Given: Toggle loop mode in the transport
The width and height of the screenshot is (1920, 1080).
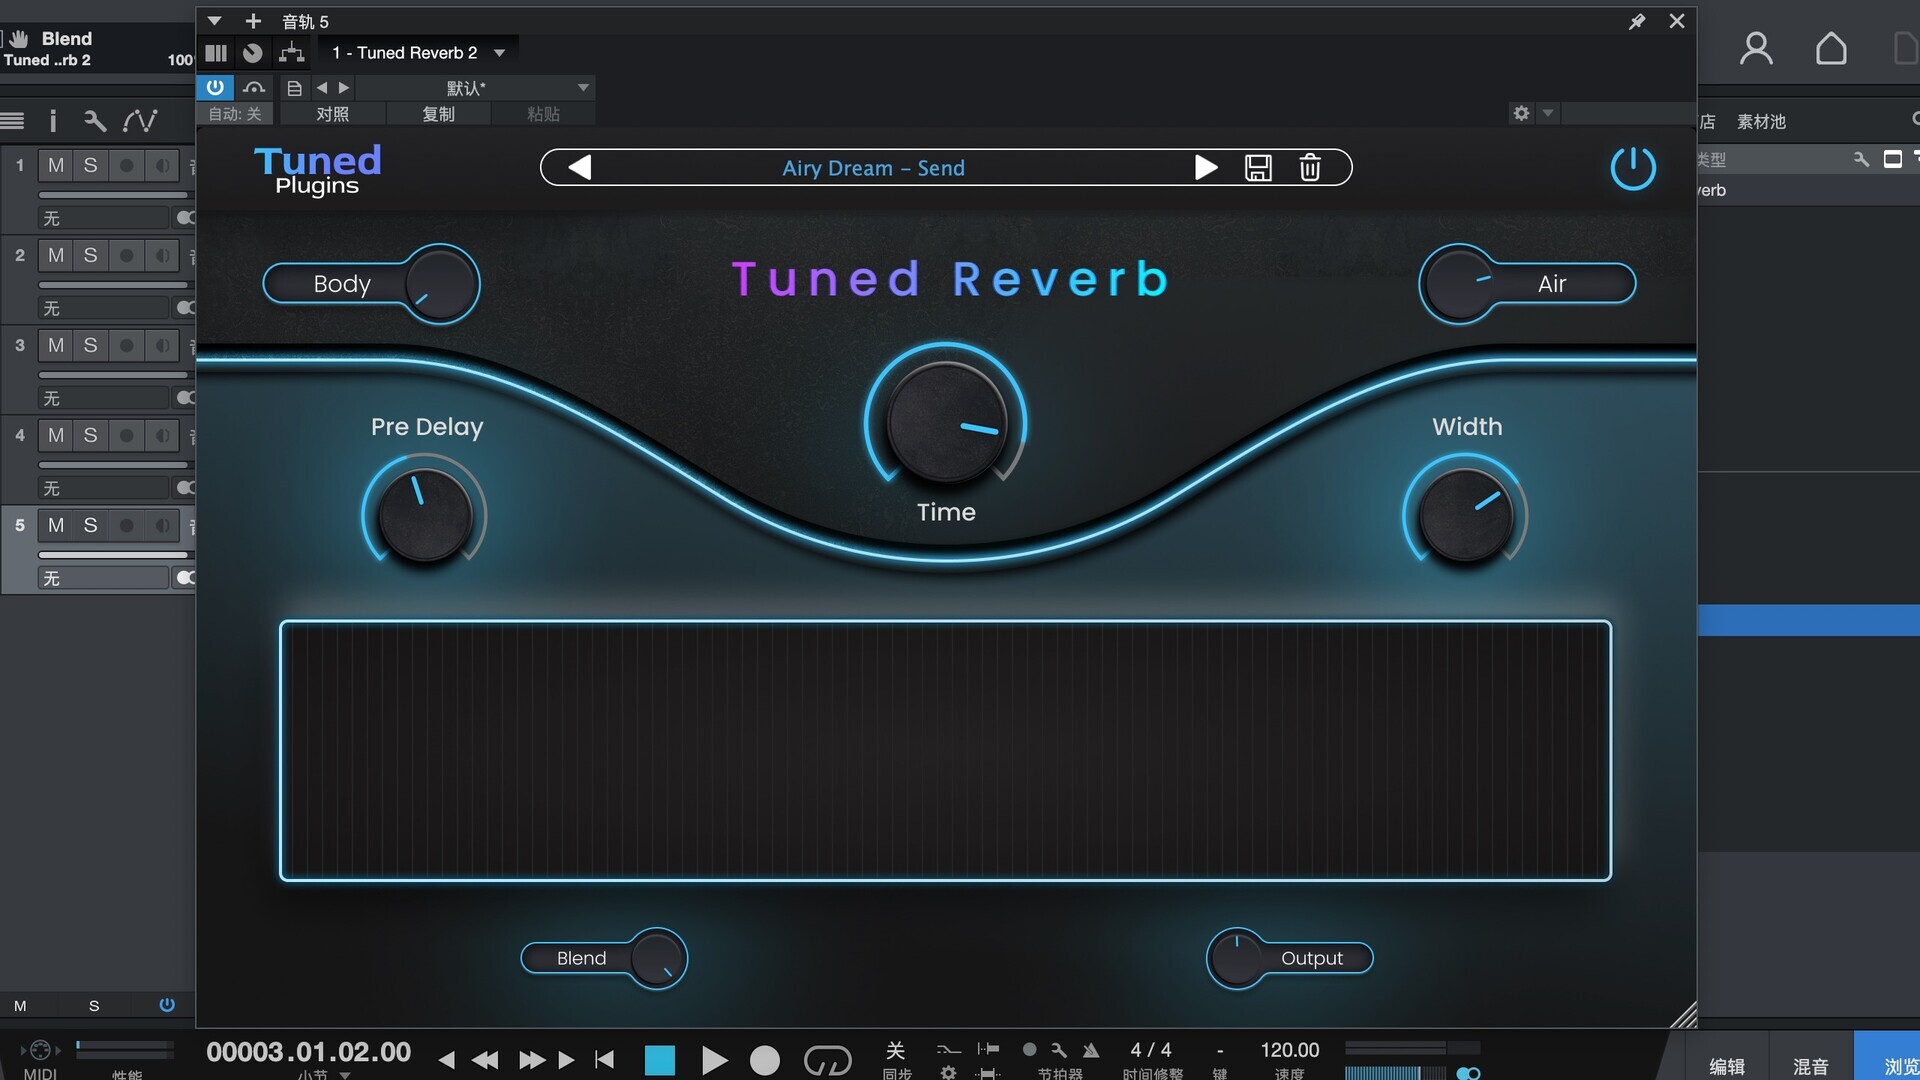Looking at the screenshot, I should (828, 1060).
